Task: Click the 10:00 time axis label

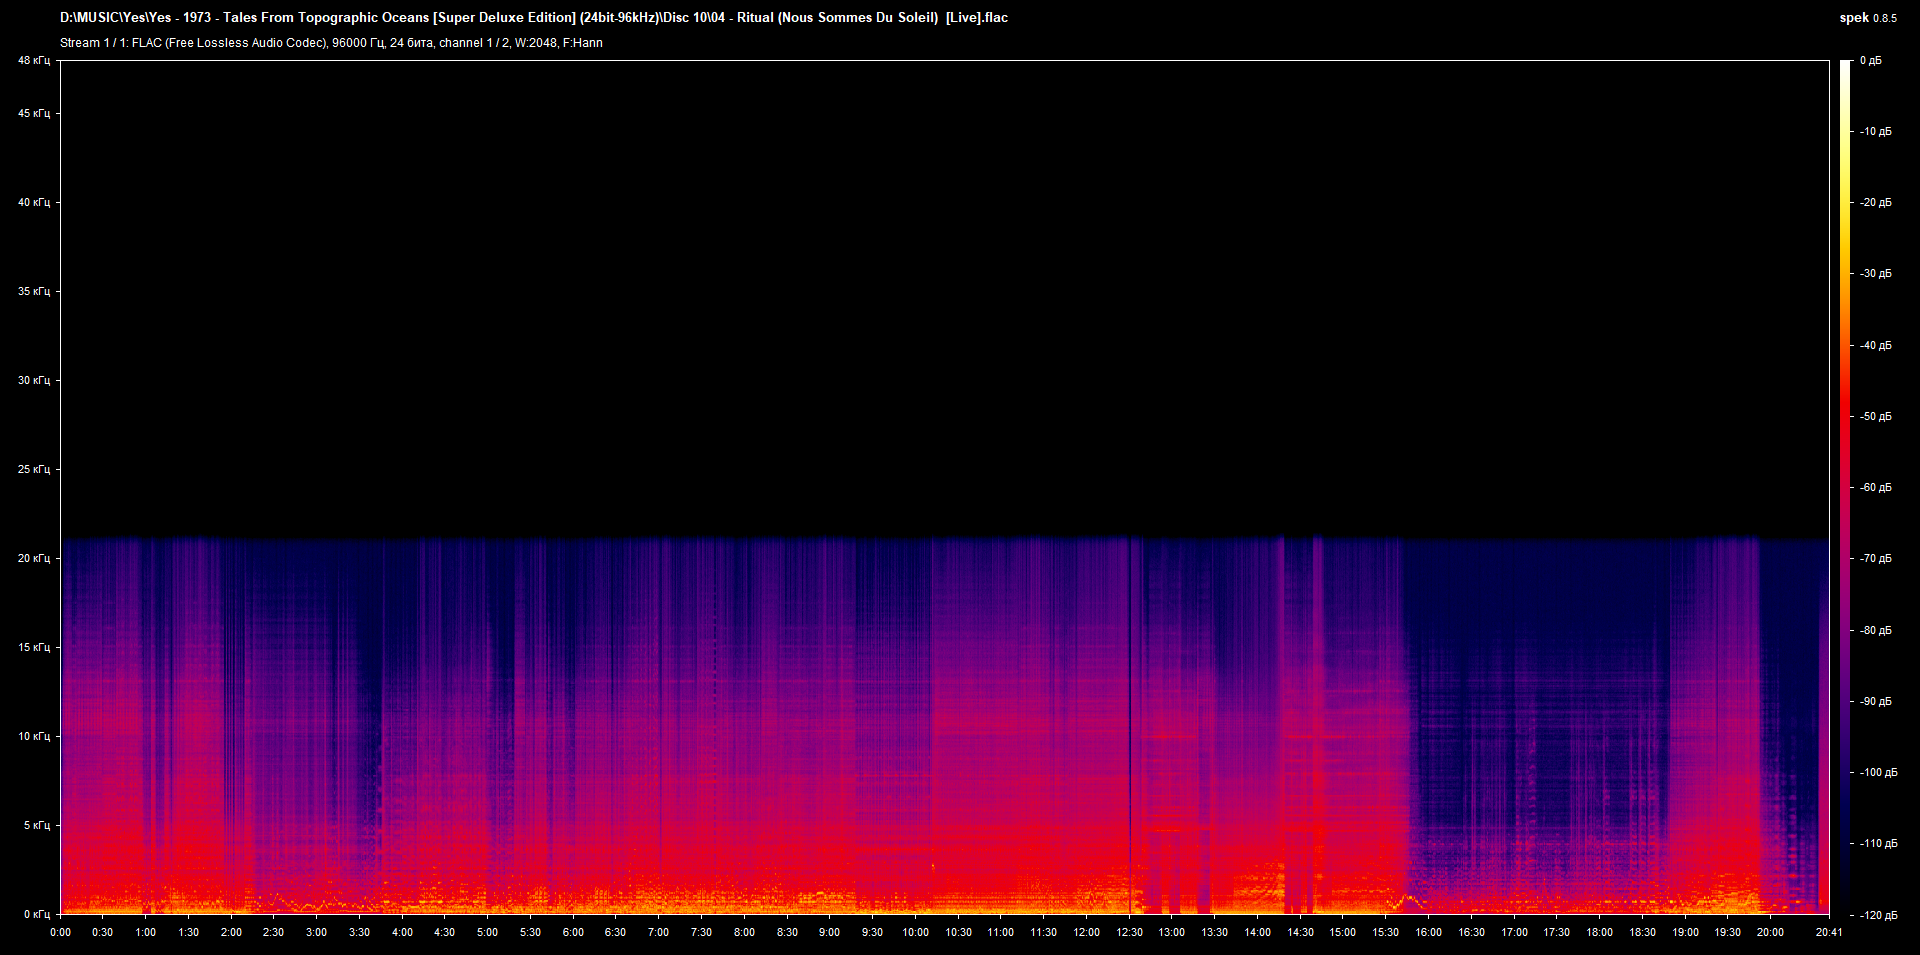Action: tap(915, 933)
